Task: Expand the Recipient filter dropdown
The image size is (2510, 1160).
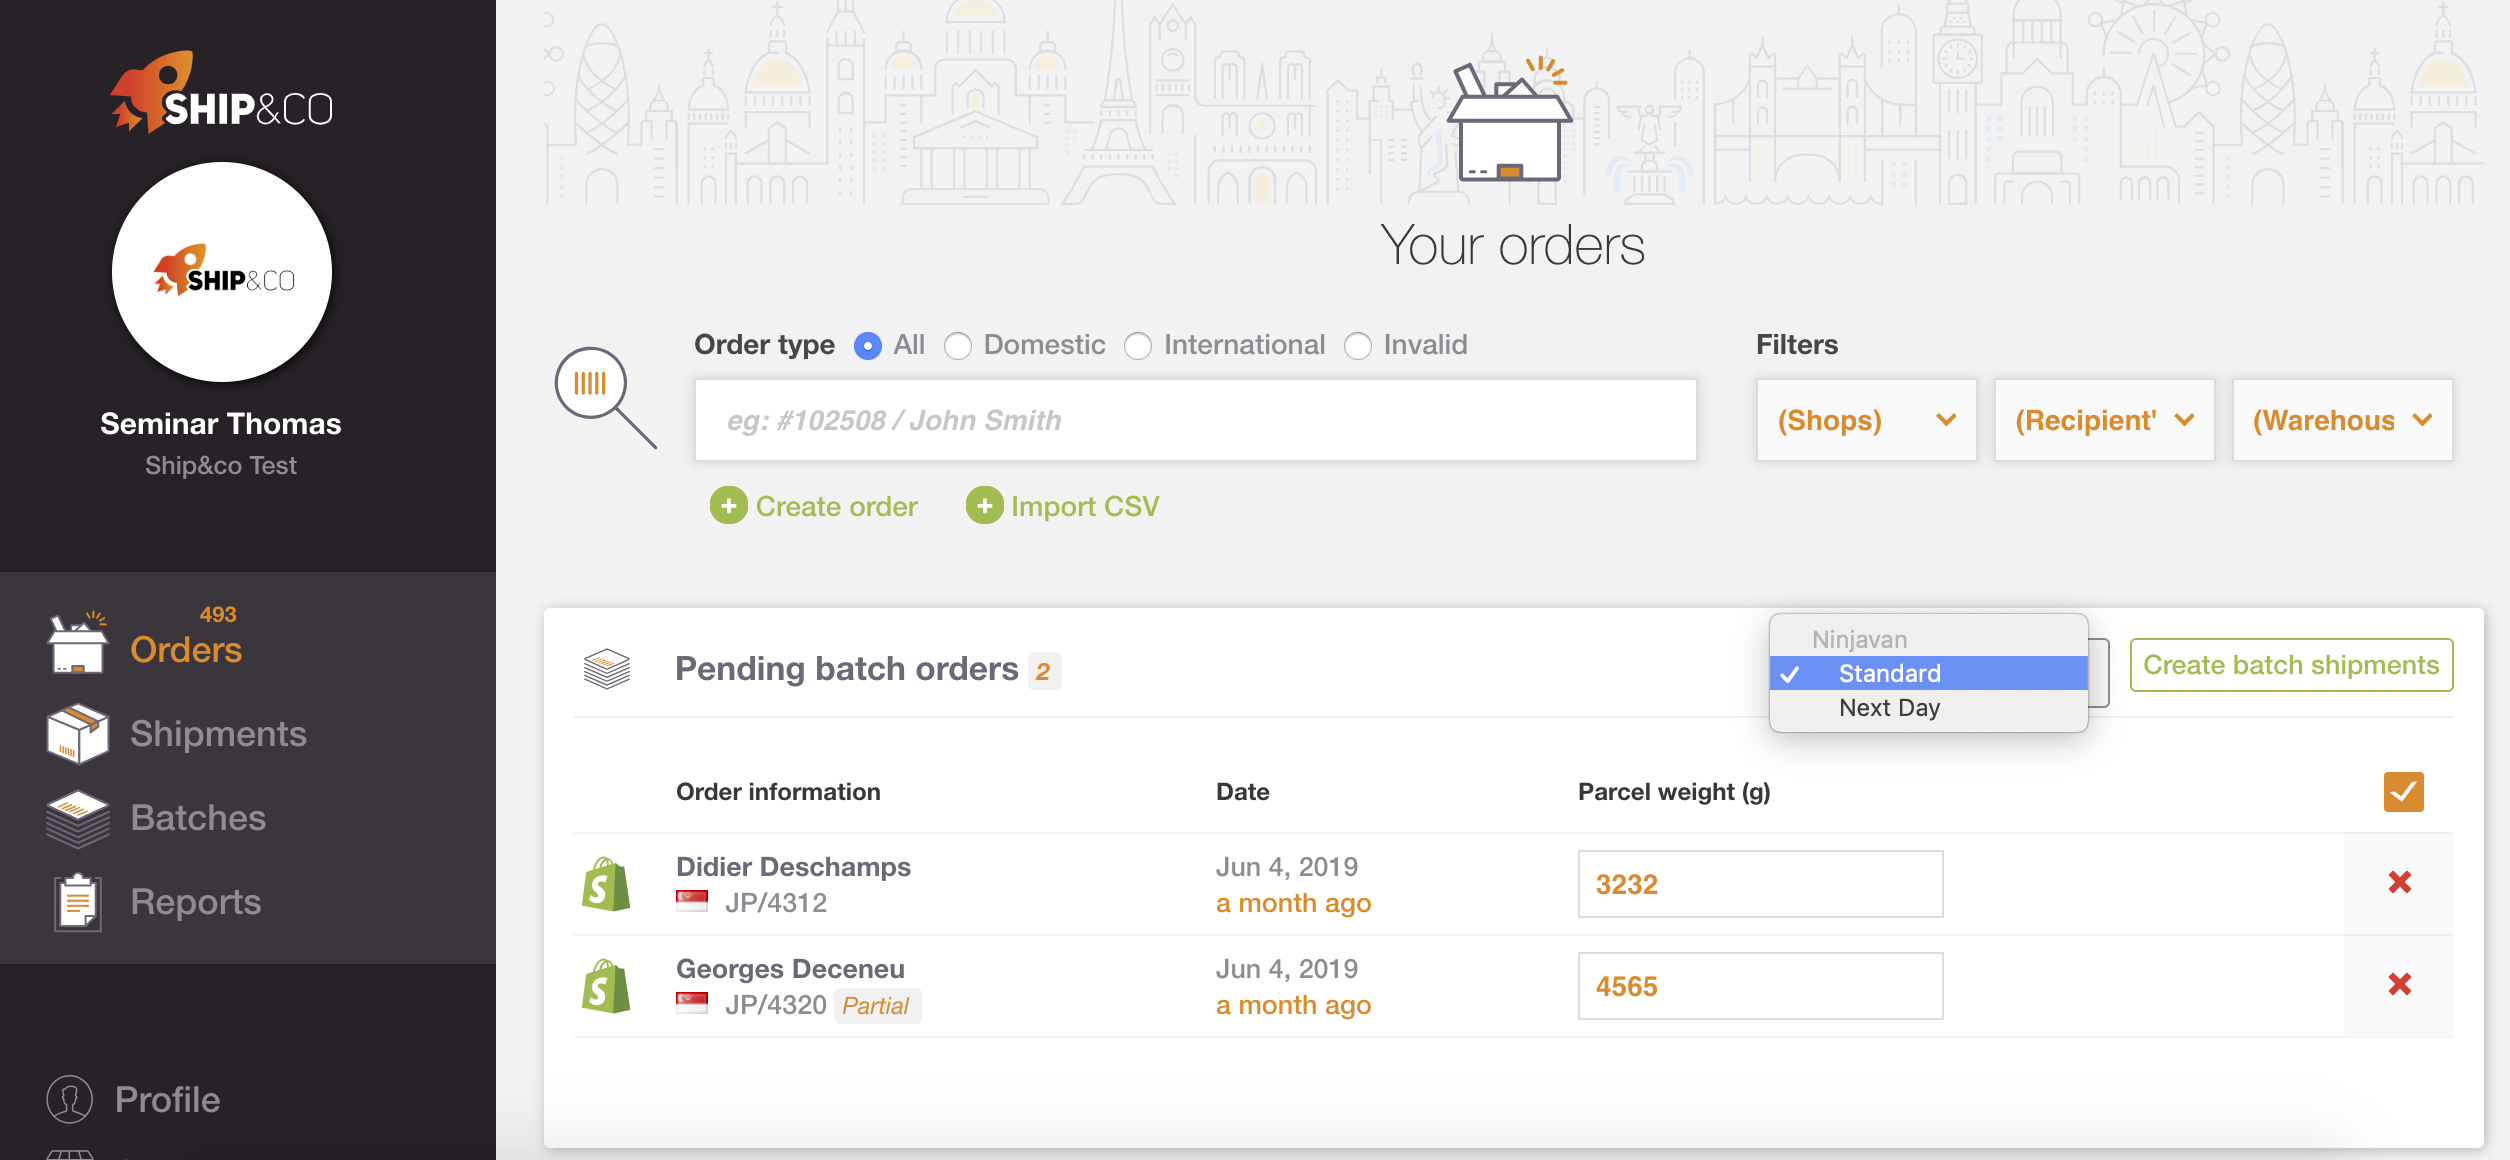Action: (2104, 420)
